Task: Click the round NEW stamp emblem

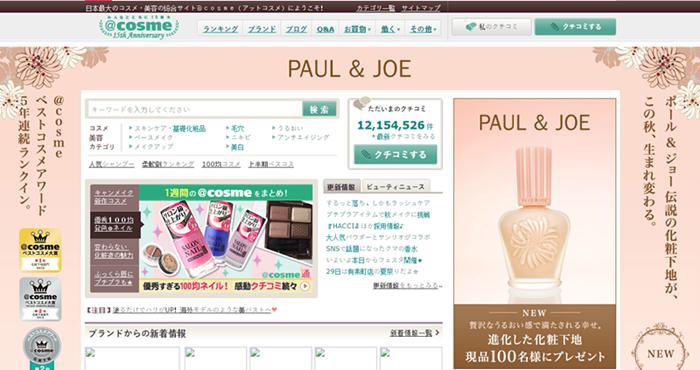Action: pos(660,350)
